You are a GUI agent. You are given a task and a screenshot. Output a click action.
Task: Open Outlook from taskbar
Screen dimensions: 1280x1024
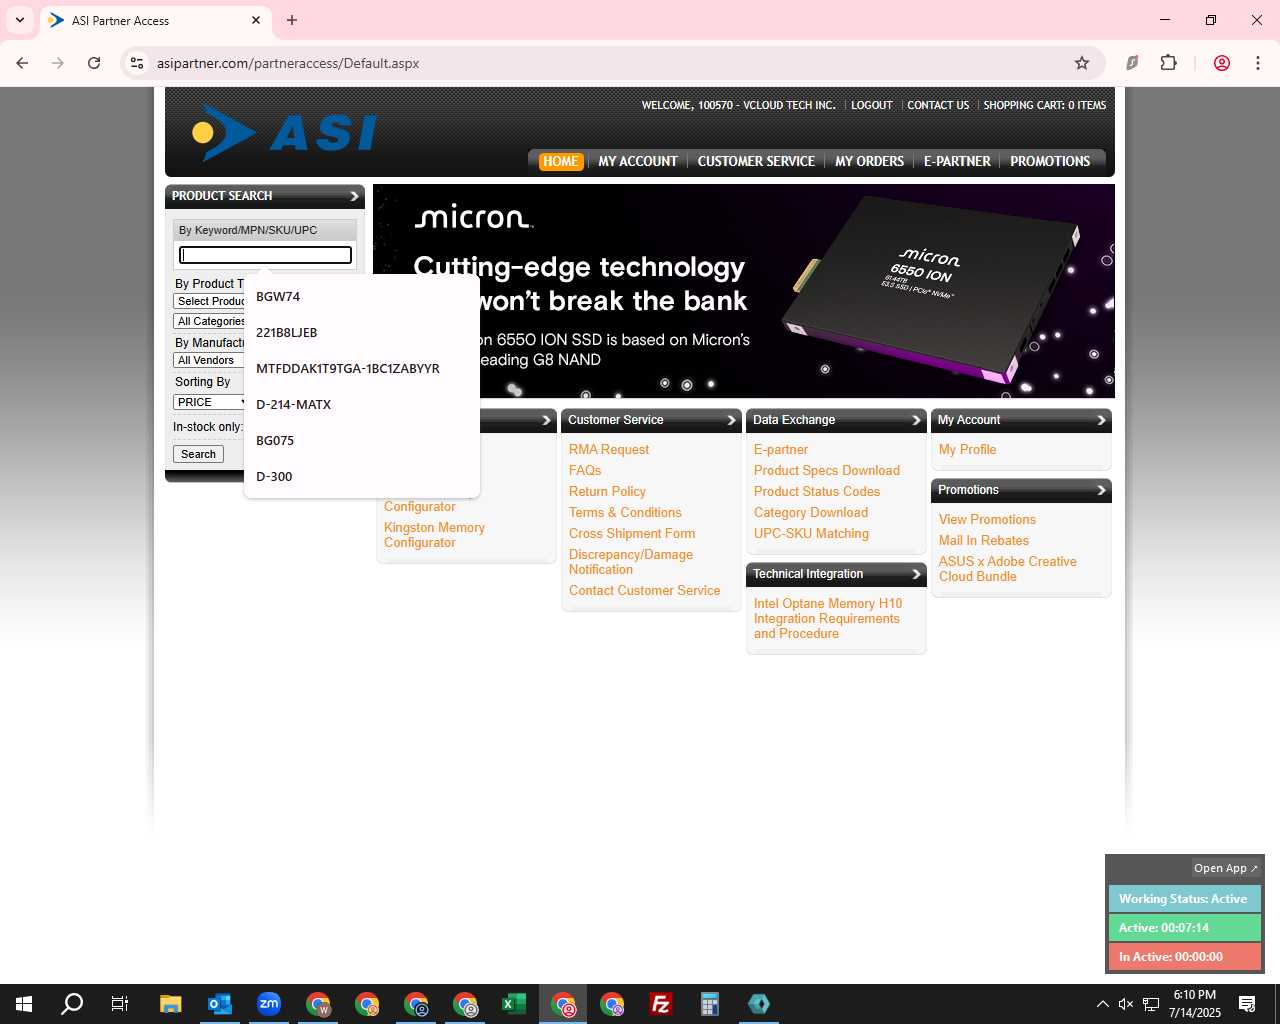pyautogui.click(x=220, y=1004)
